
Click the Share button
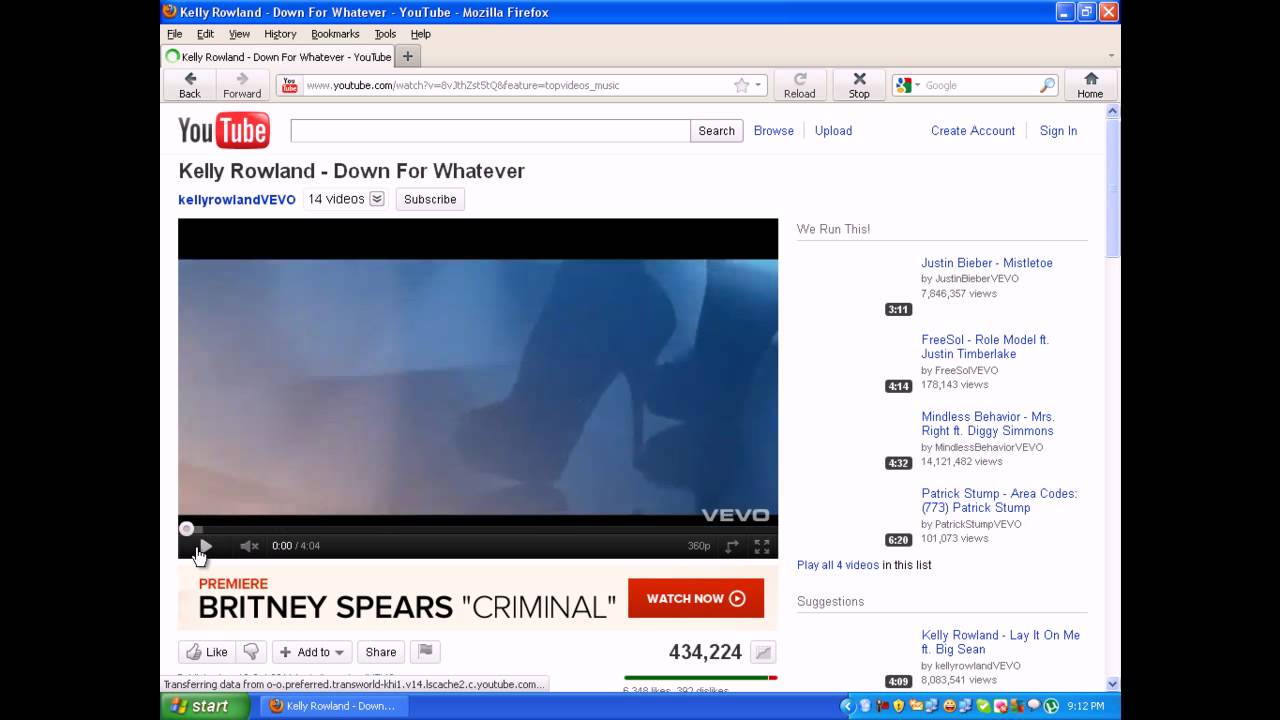tap(381, 652)
